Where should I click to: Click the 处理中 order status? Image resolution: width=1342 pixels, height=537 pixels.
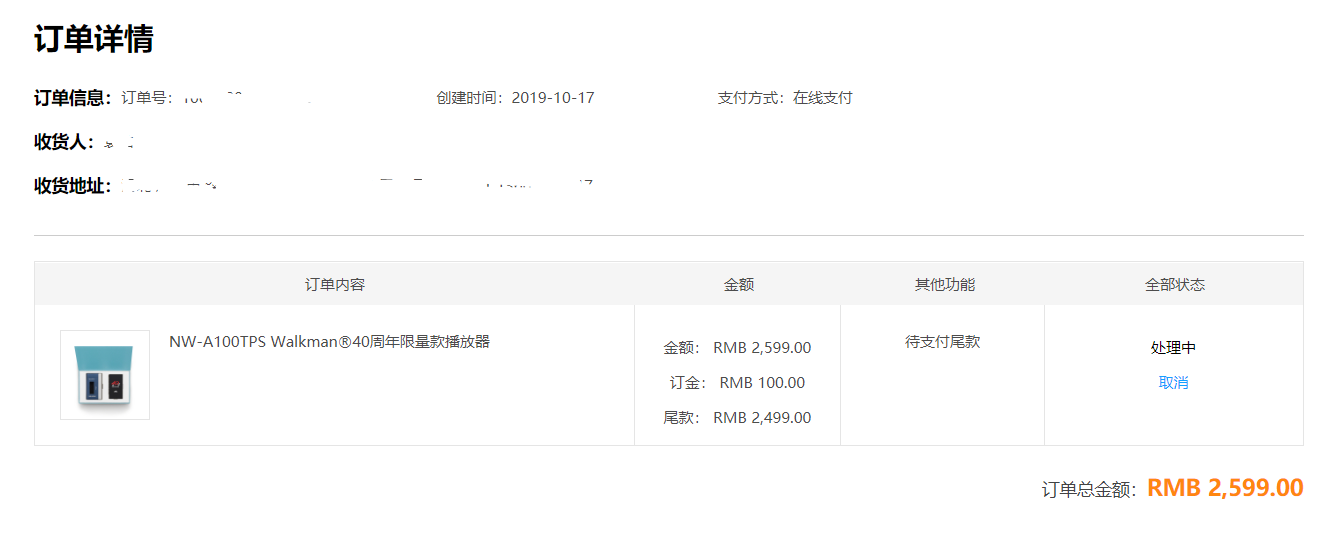click(x=1173, y=348)
